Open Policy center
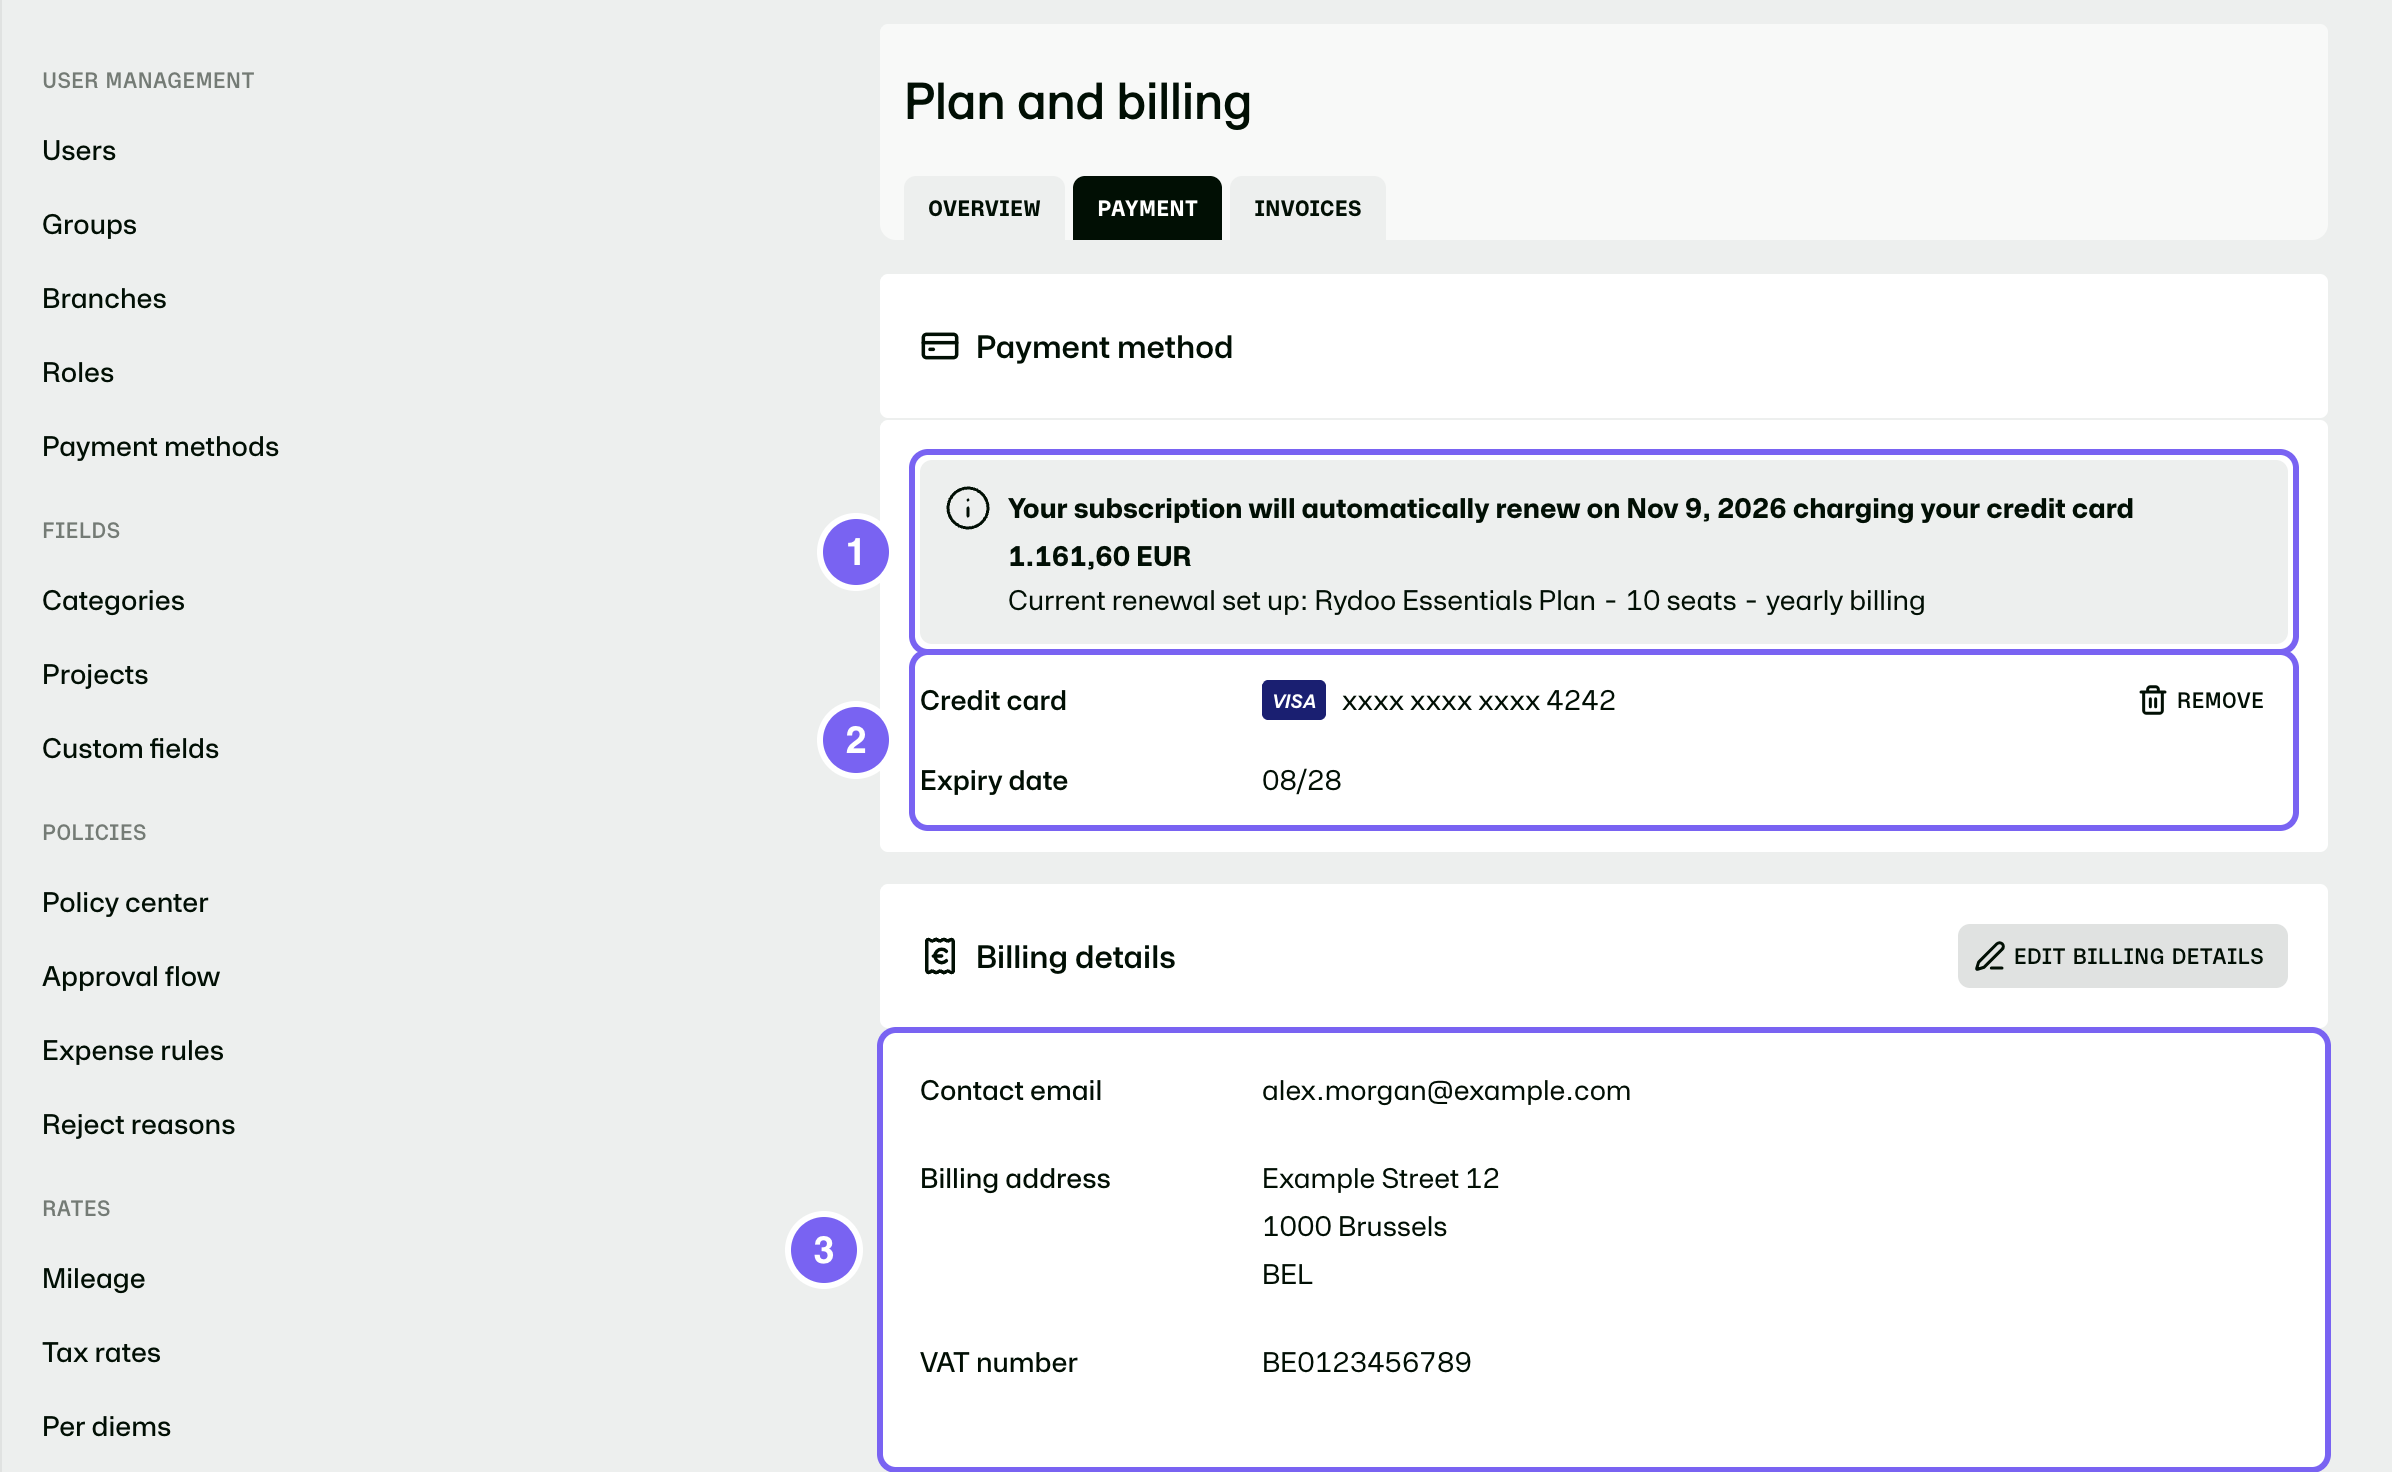This screenshot has width=2392, height=1472. [x=125, y=902]
